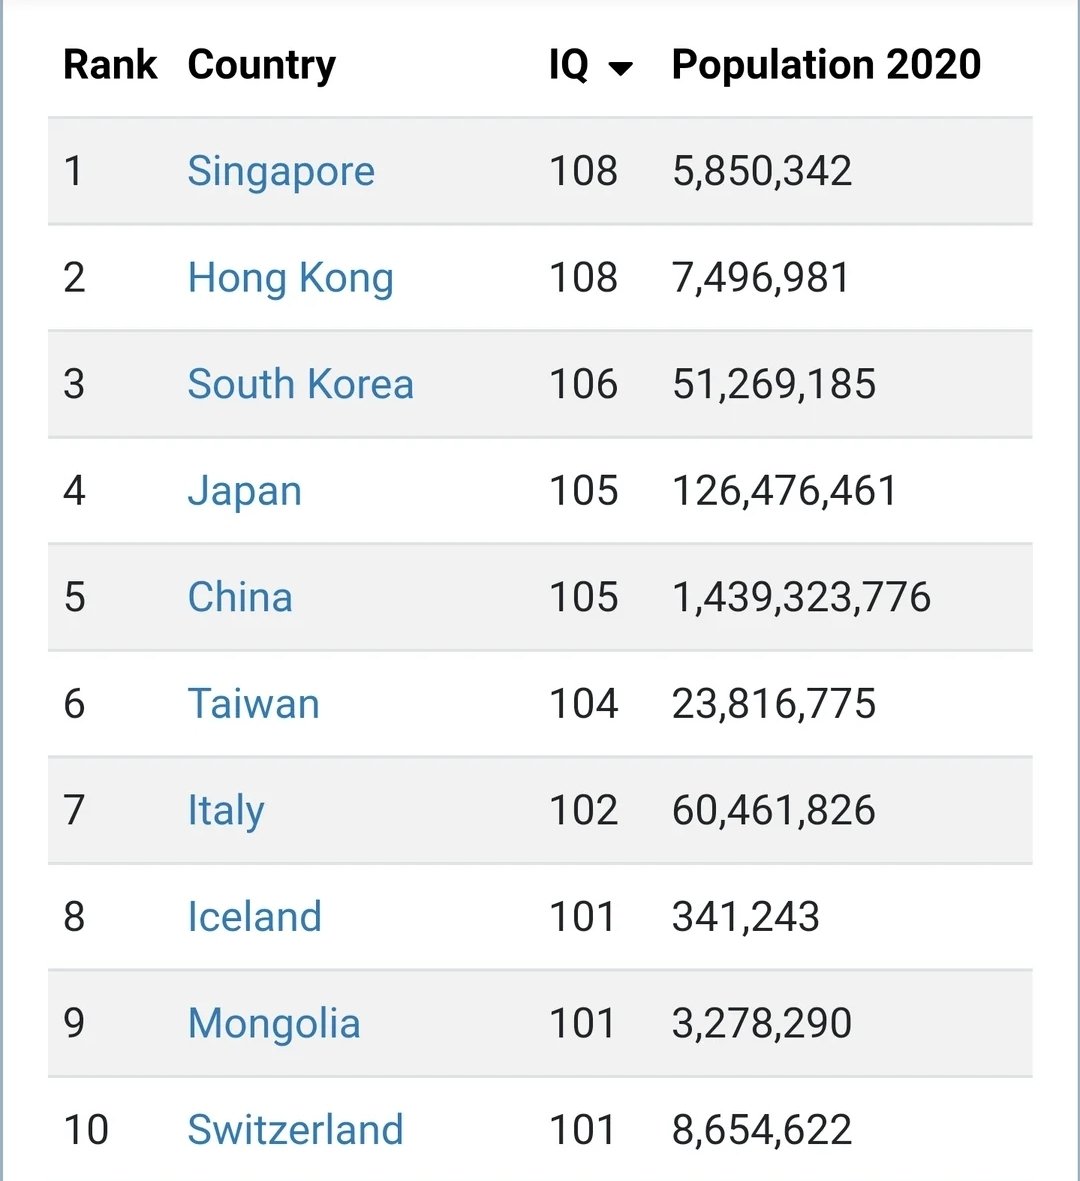Viewport: 1080px width, 1181px height.
Task: Open the Hong Kong country link
Action: point(291,278)
